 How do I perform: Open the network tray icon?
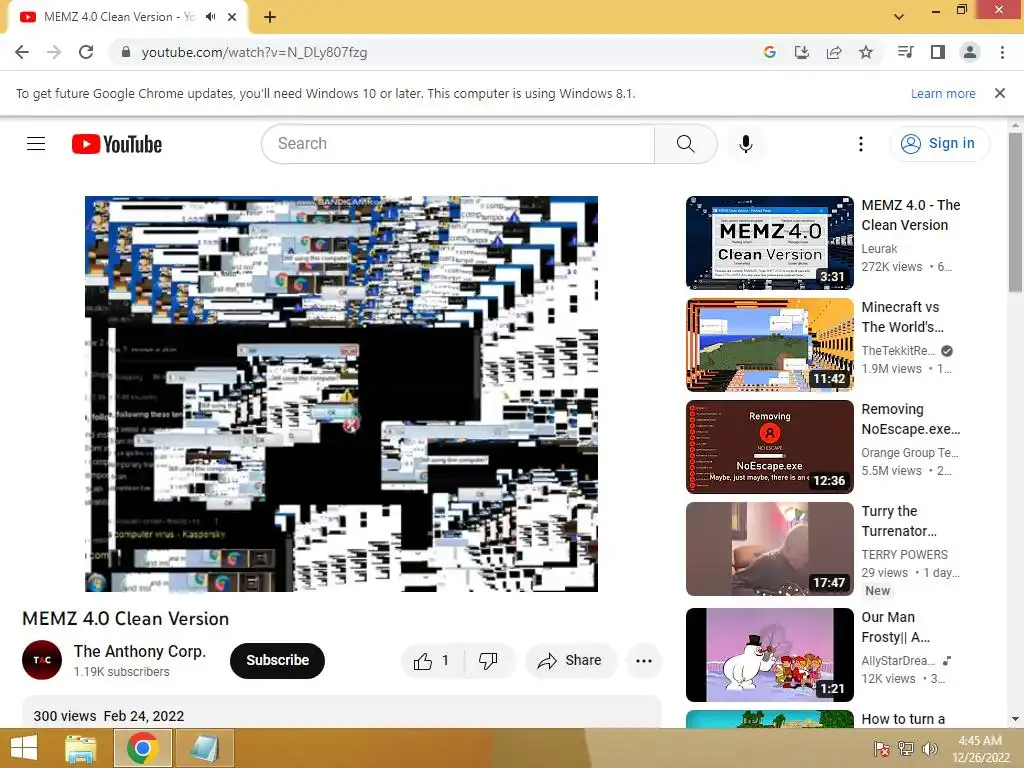(905, 749)
